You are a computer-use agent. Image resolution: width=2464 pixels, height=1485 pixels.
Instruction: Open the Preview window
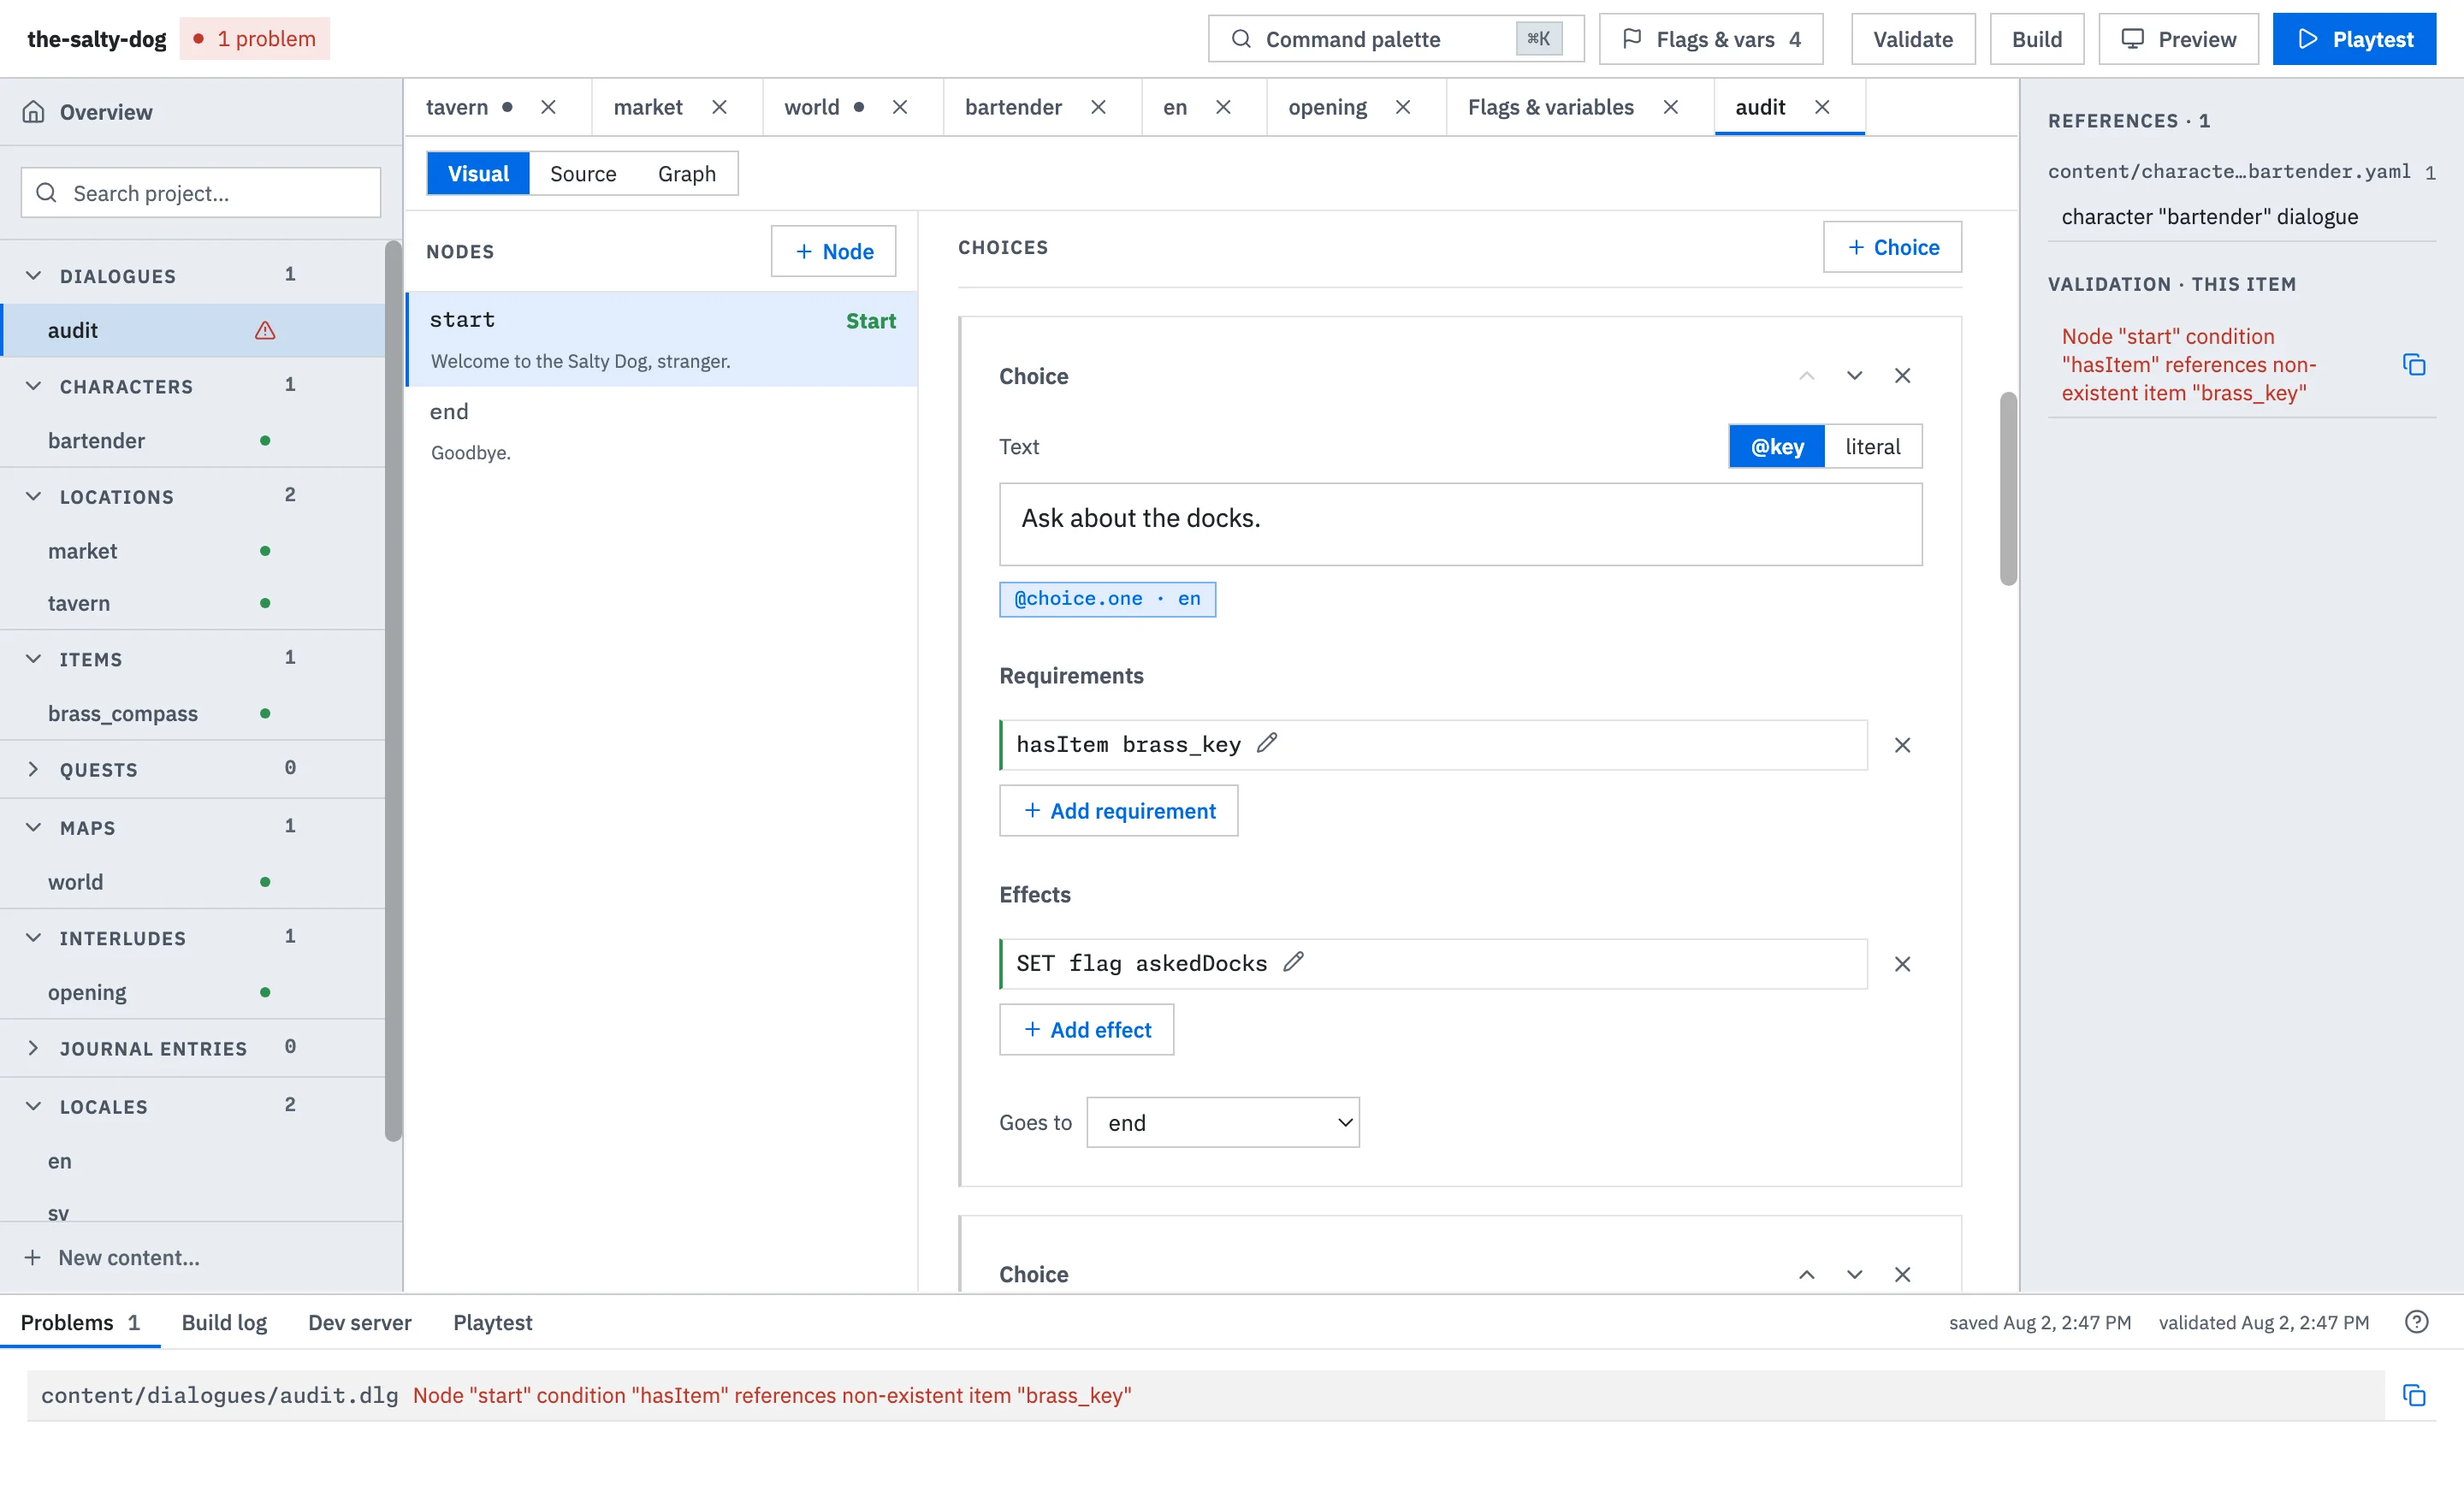point(2178,39)
